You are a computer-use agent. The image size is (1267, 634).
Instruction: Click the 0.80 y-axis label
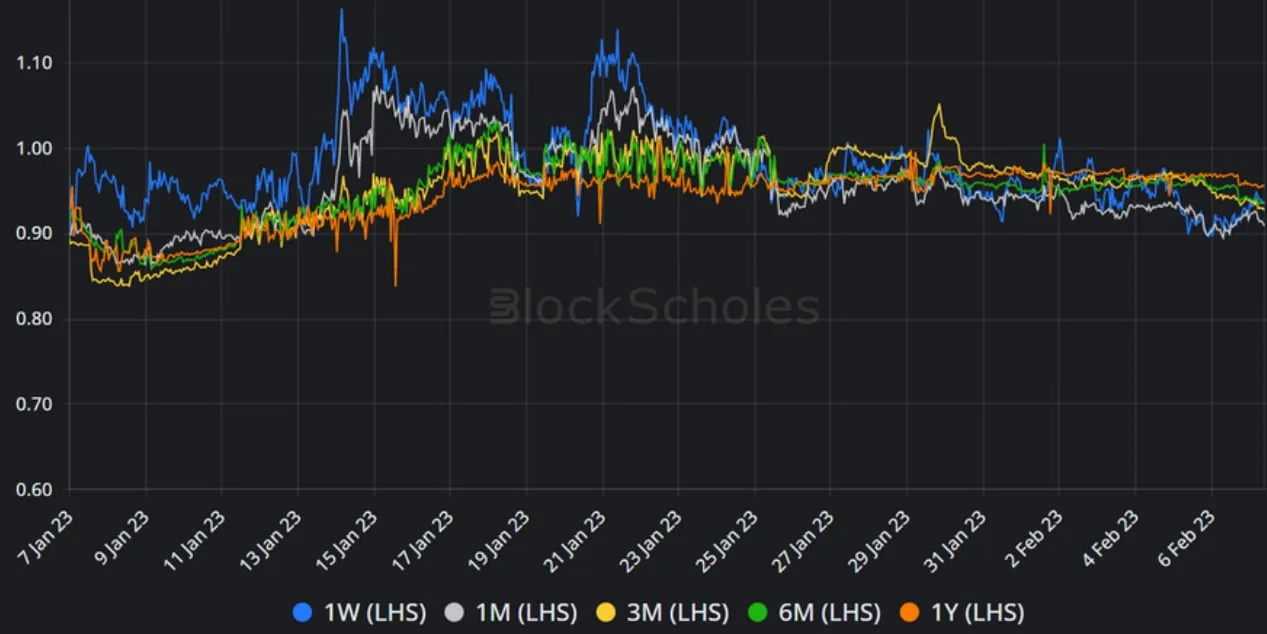click(x=34, y=319)
